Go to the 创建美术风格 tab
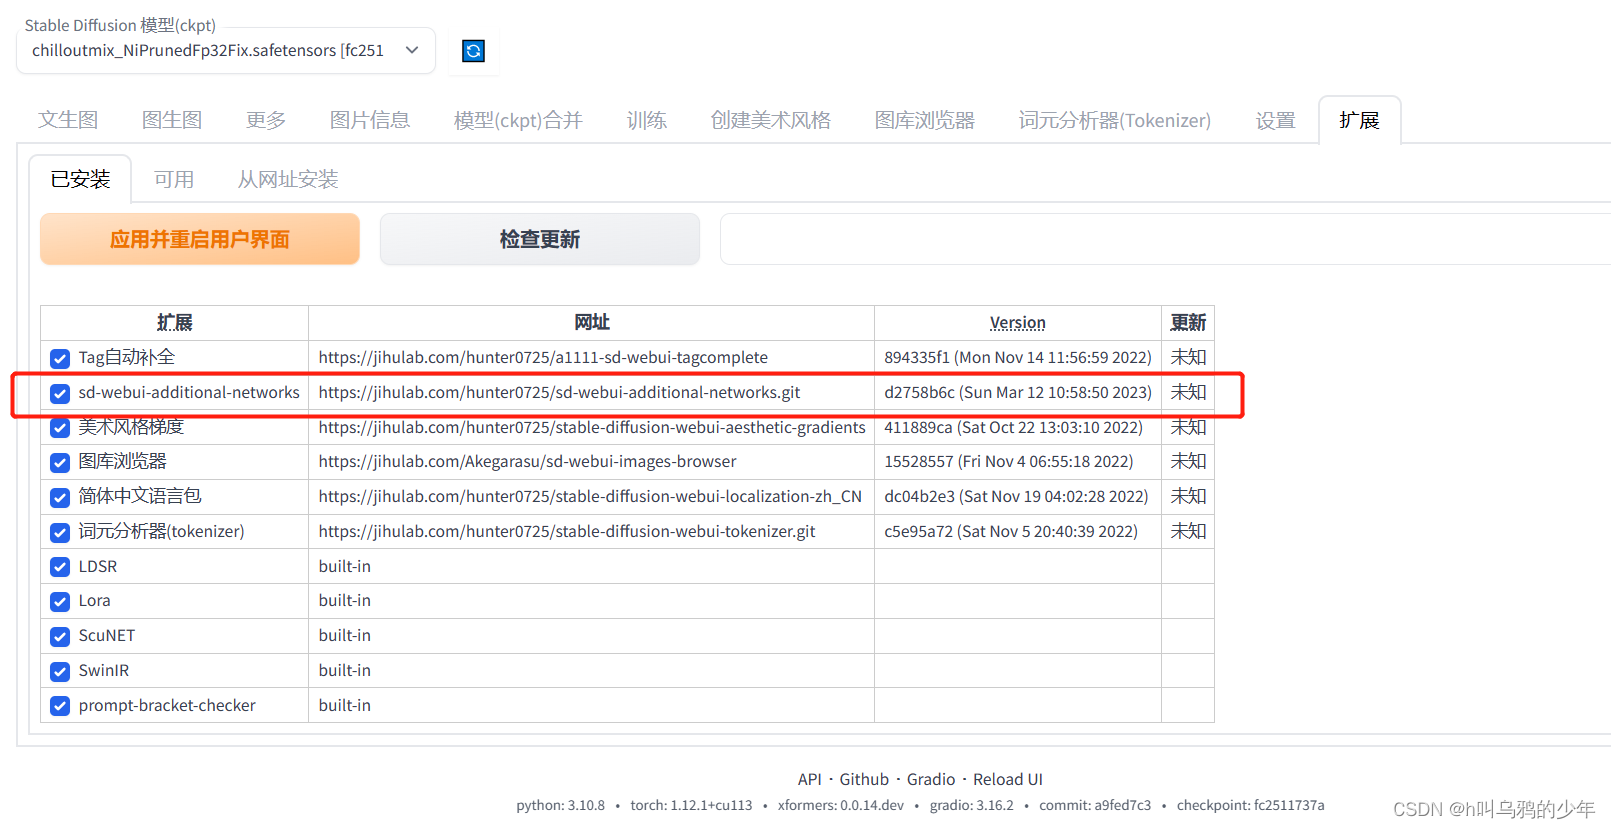This screenshot has width=1611, height=829. pos(771,120)
